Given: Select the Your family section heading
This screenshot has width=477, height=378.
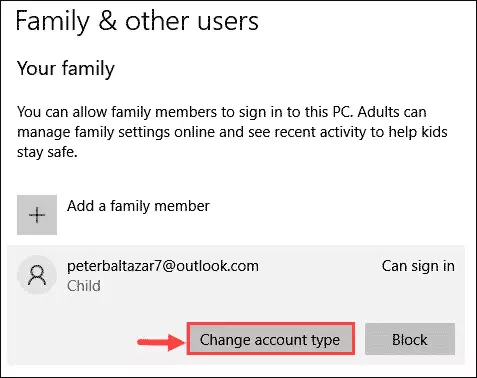Looking at the screenshot, I should tap(66, 69).
